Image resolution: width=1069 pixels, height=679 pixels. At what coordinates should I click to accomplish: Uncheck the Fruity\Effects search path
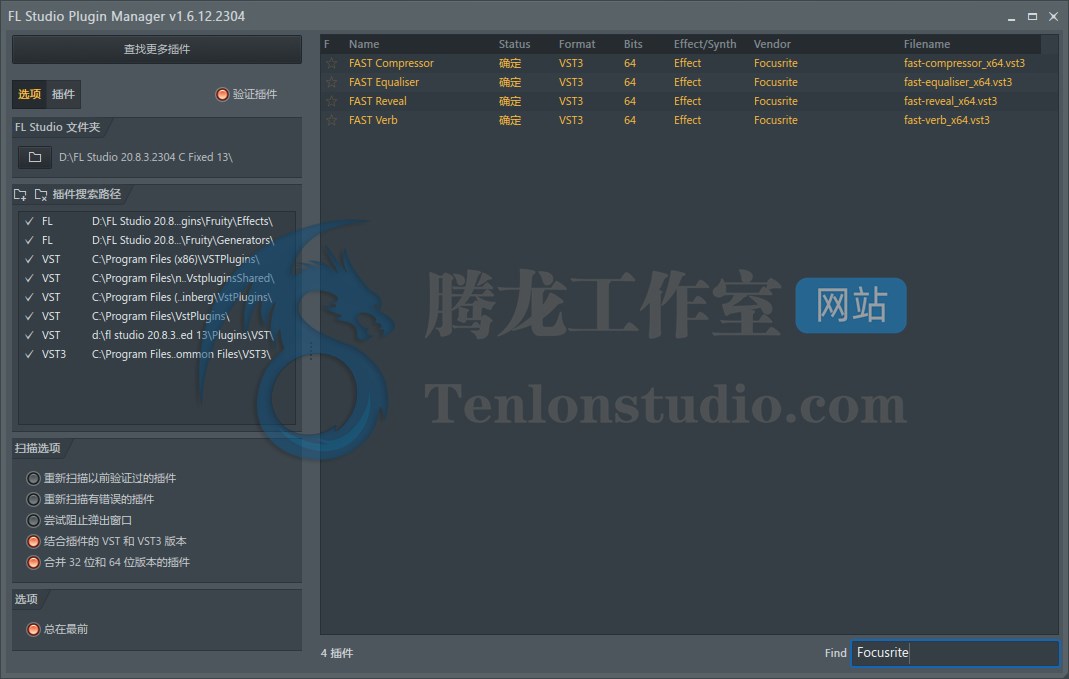29,222
